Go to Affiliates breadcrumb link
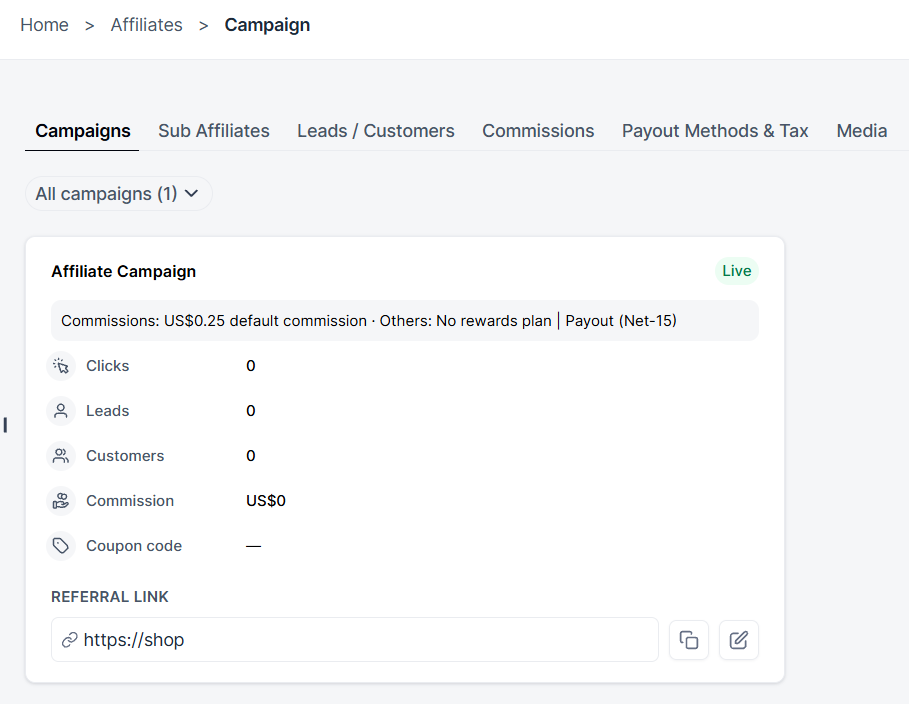Image resolution: width=909 pixels, height=704 pixels. coord(147,25)
